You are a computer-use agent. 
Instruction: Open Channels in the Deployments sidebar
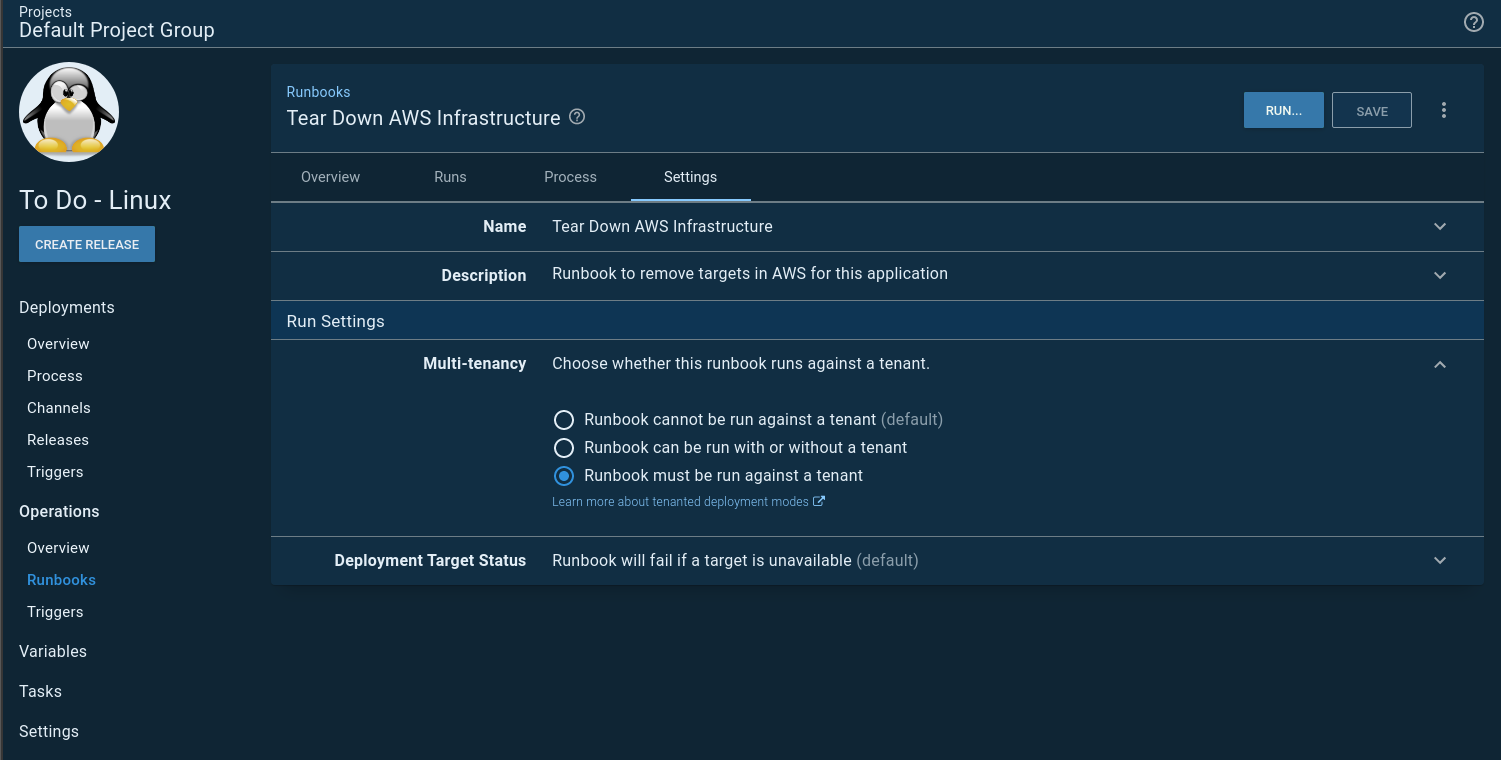(59, 408)
